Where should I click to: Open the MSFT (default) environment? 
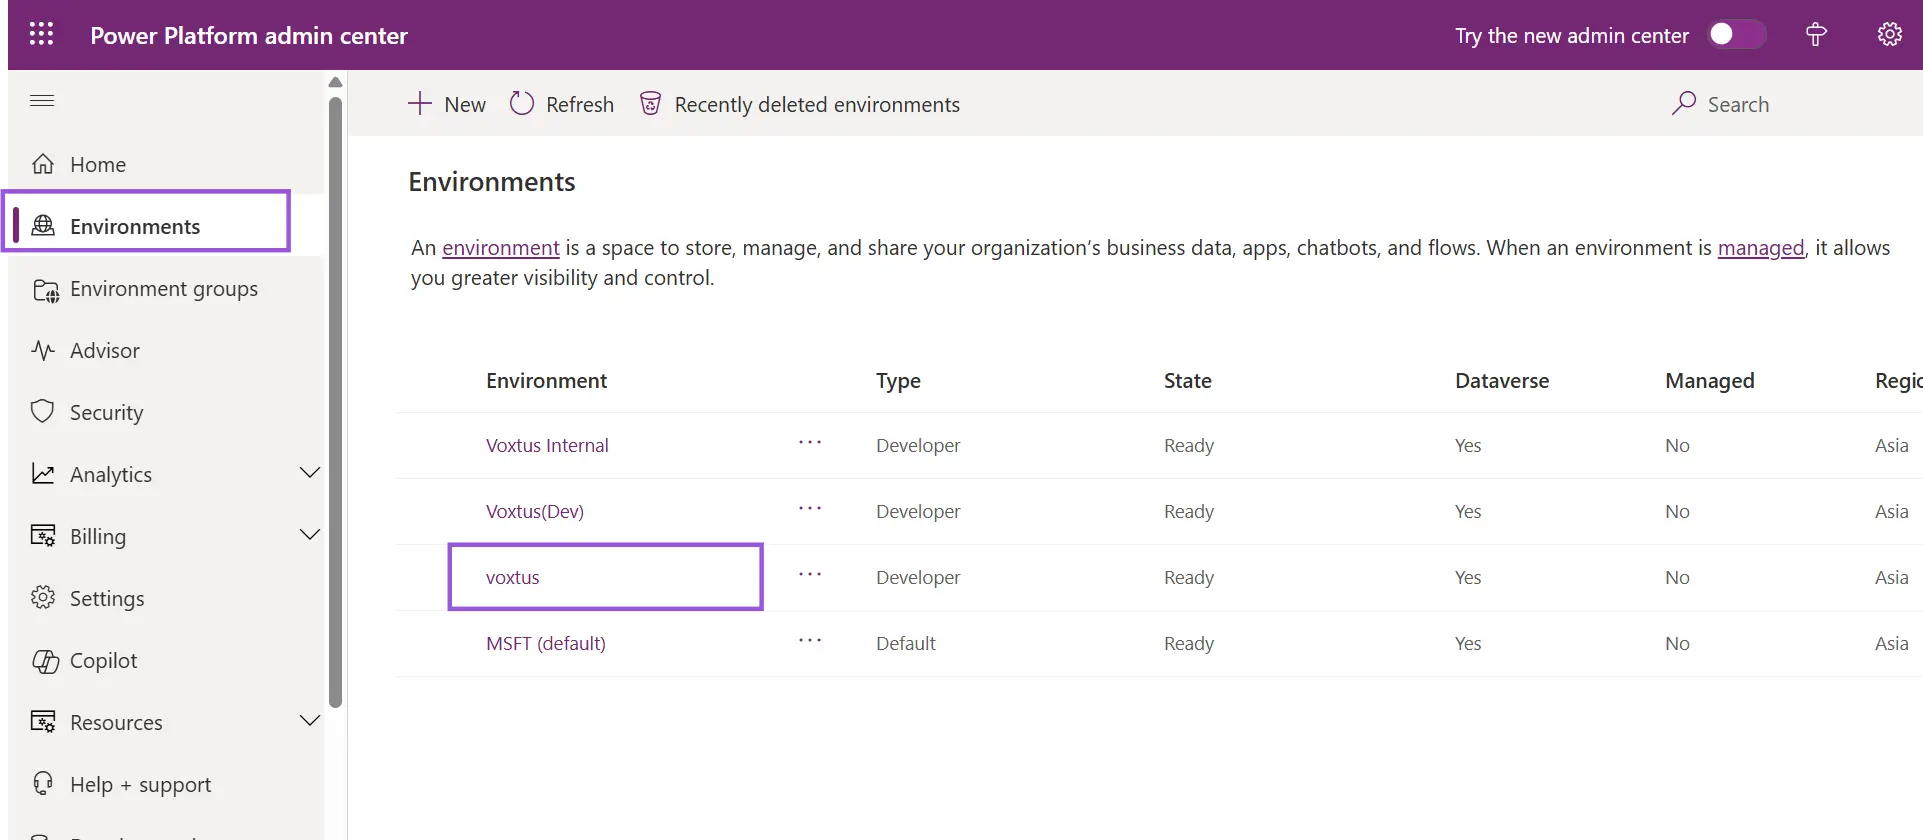point(546,643)
